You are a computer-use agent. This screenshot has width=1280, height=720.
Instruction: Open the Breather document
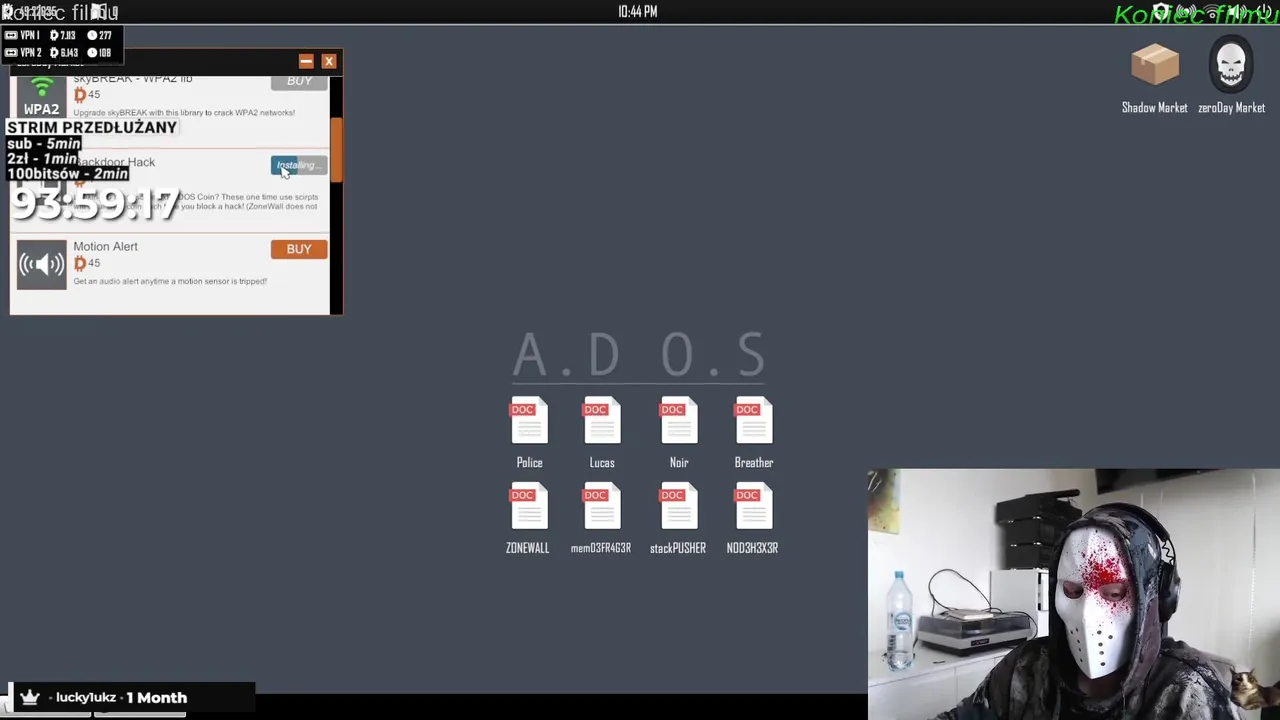753,421
